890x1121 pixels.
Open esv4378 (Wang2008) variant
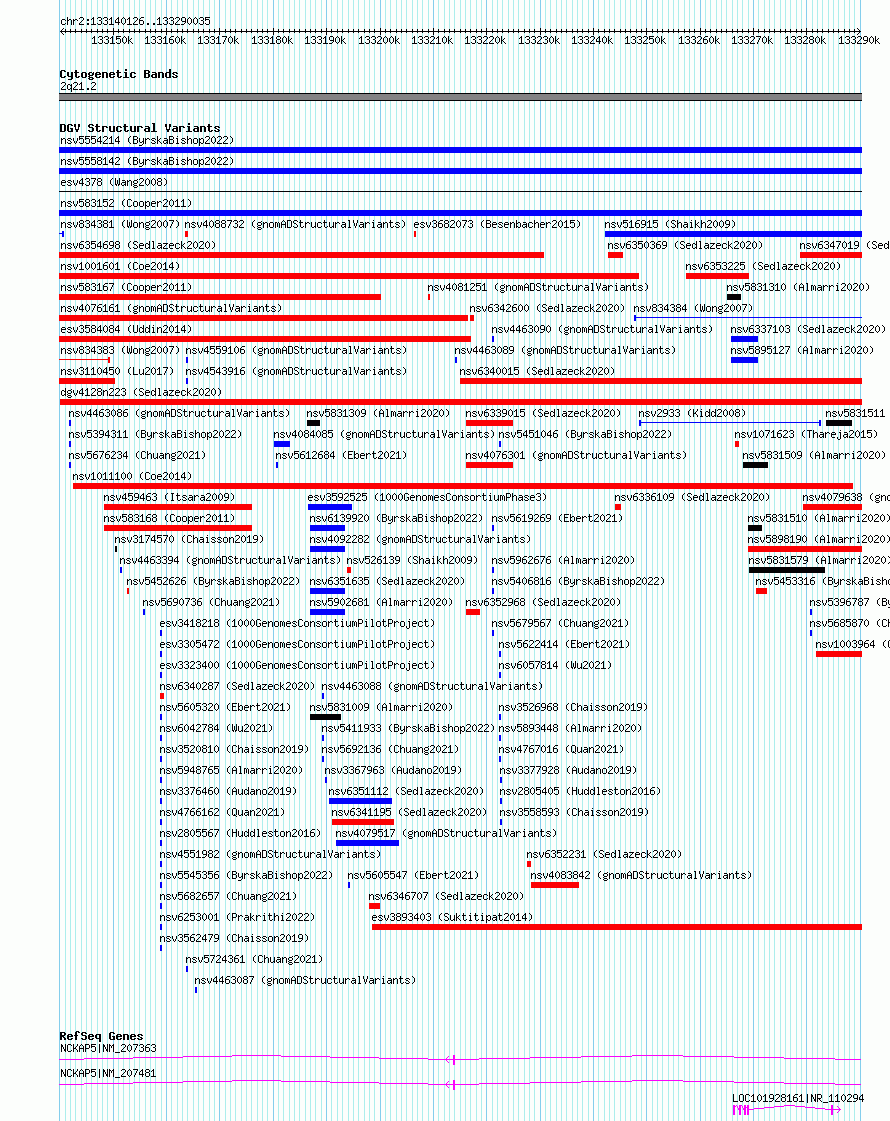coord(114,182)
